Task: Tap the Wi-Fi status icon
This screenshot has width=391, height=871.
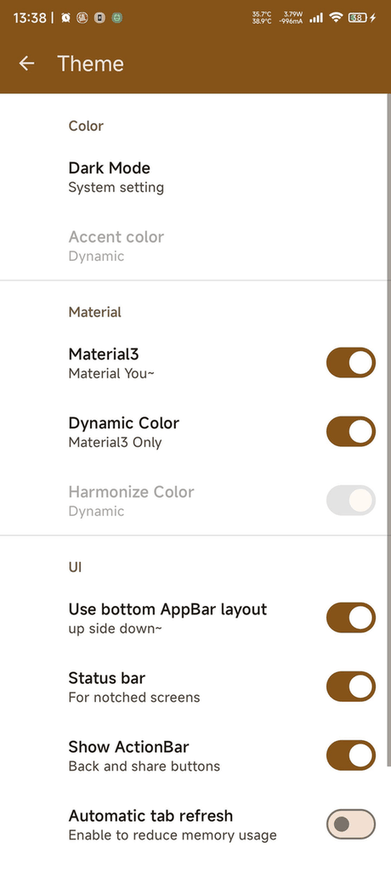Action: point(335,18)
